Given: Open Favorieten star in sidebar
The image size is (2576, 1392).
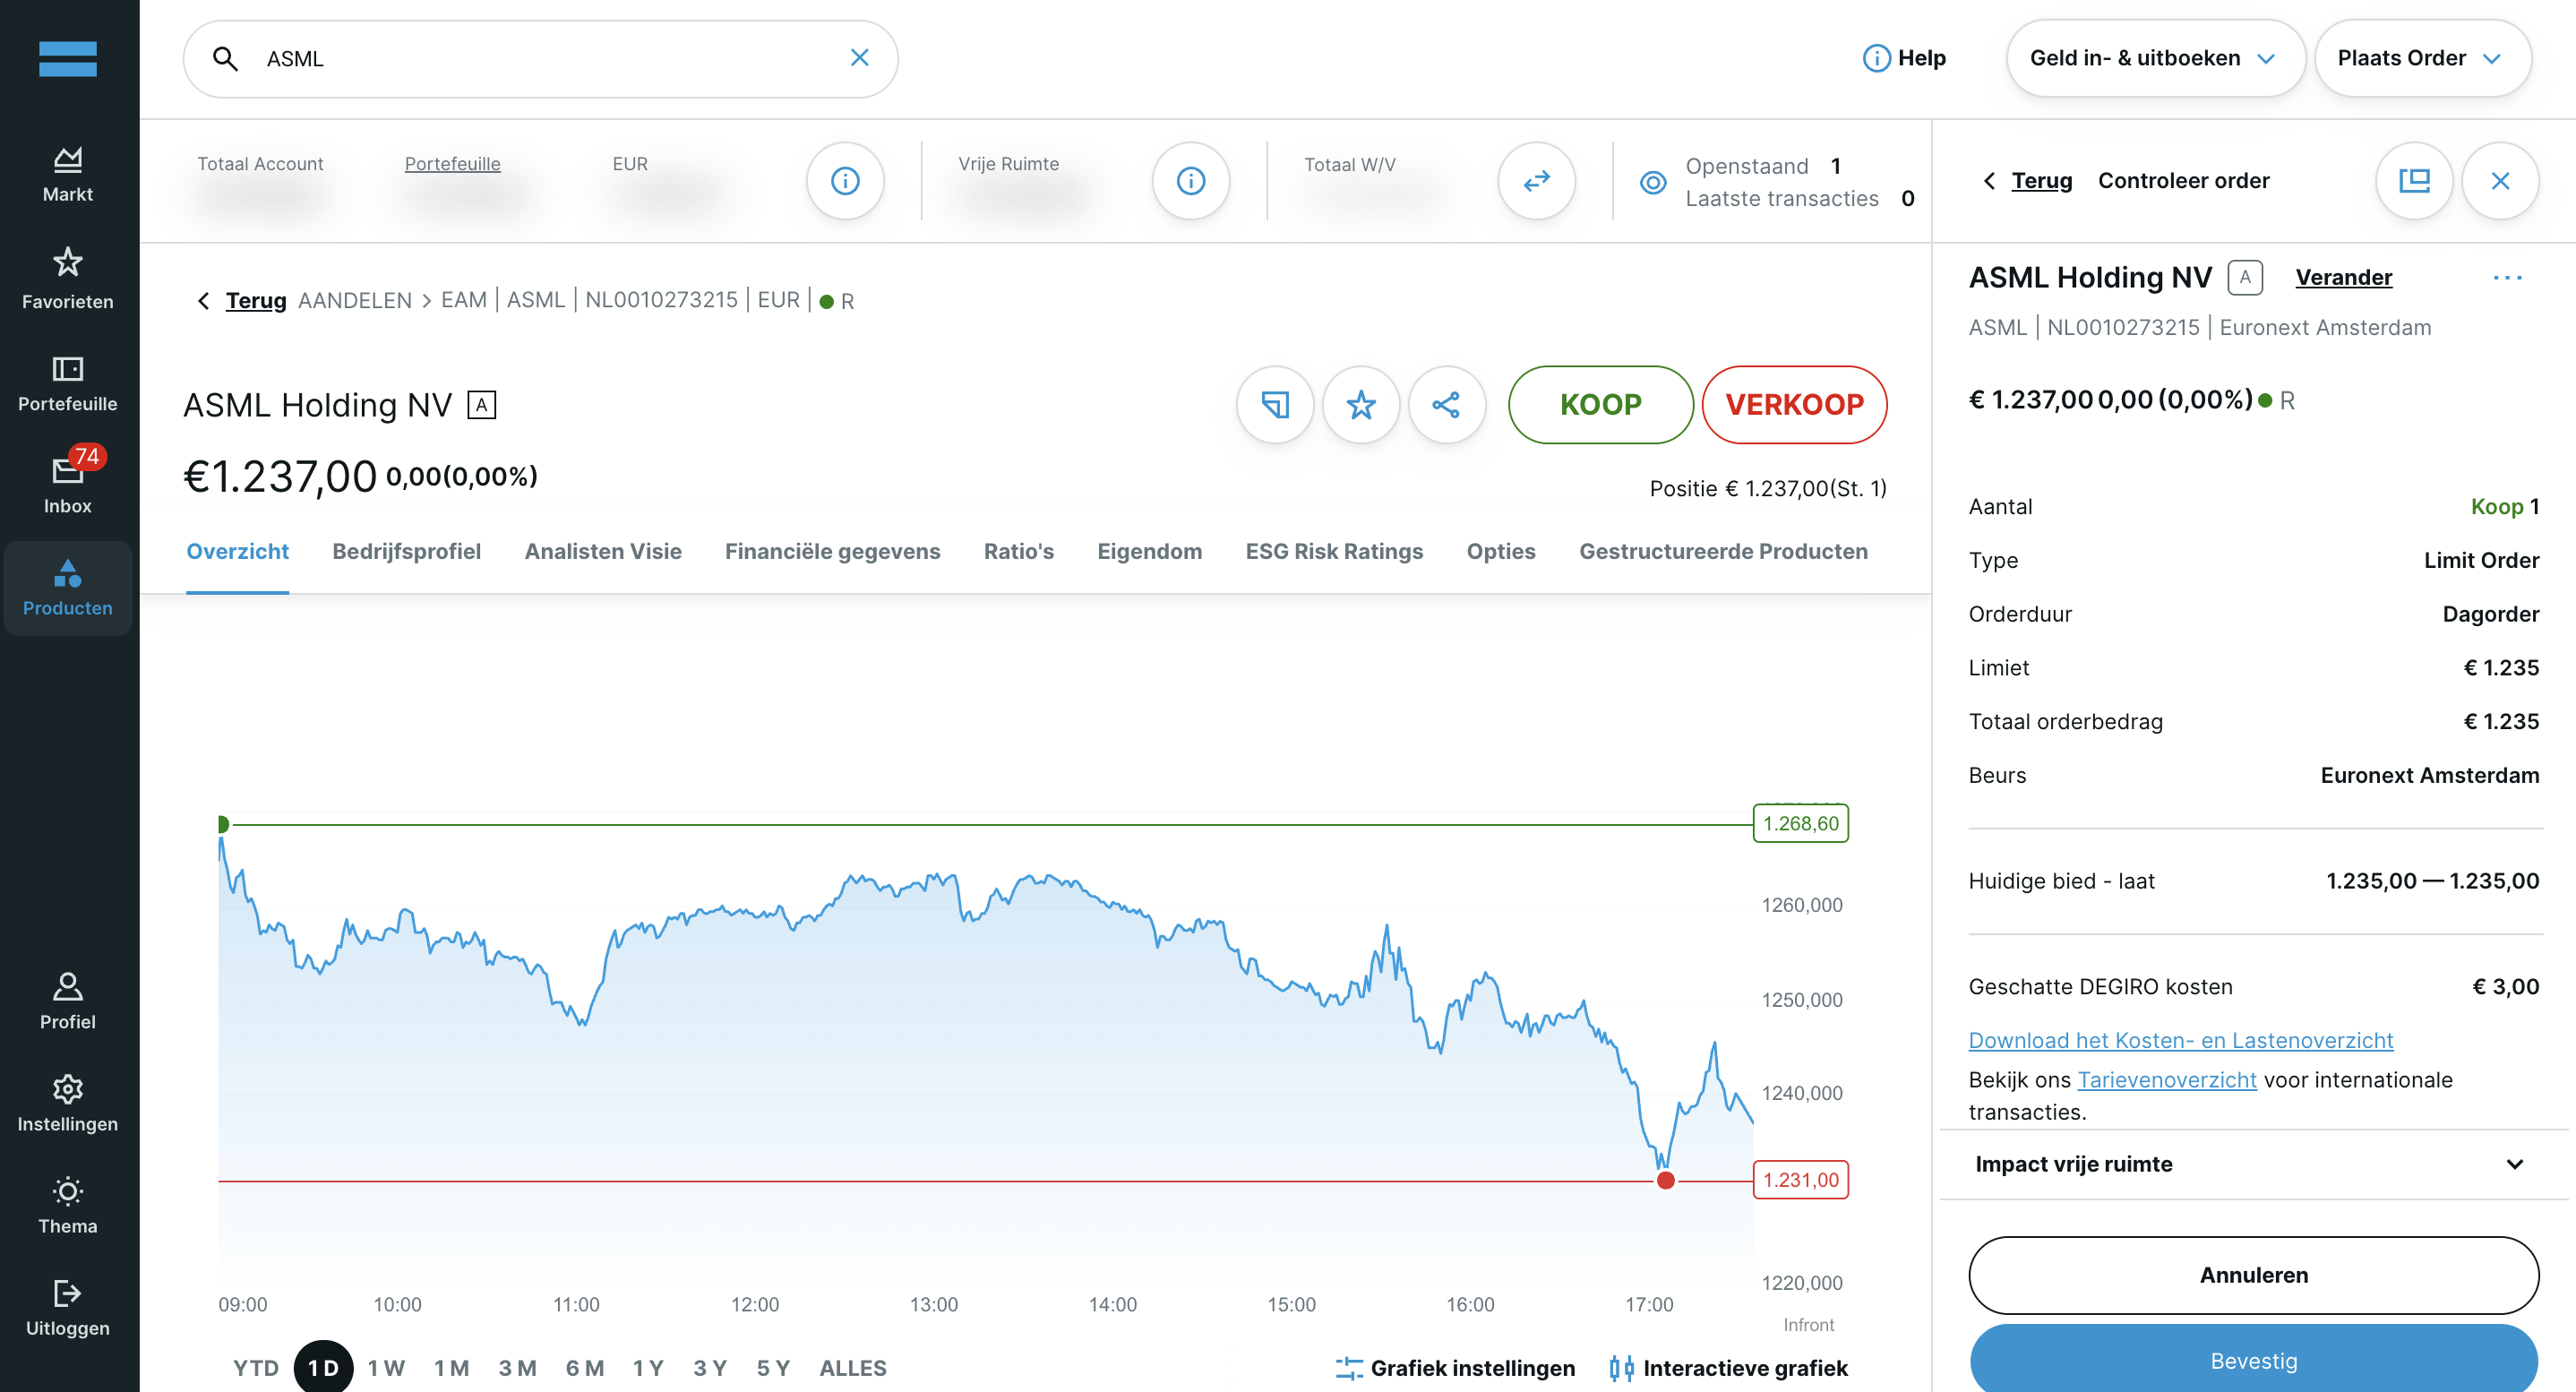Looking at the screenshot, I should (68, 279).
